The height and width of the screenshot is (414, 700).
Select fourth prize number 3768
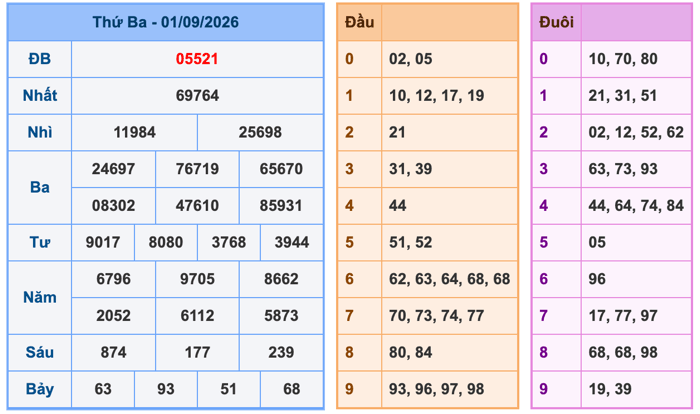coord(229,242)
